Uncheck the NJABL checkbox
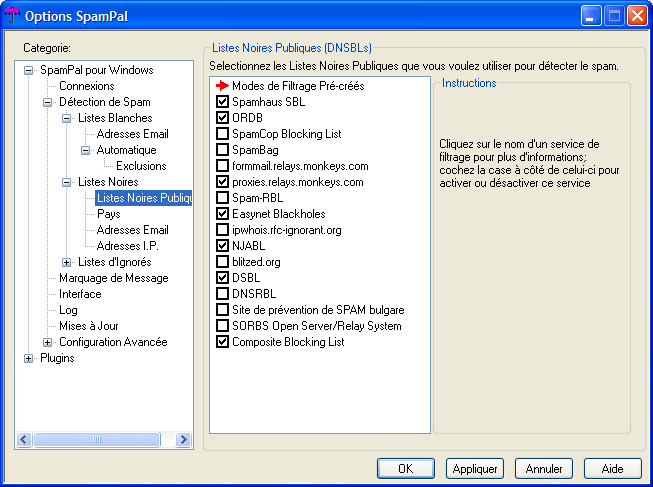Screen dimensions: 653x487 (222, 246)
